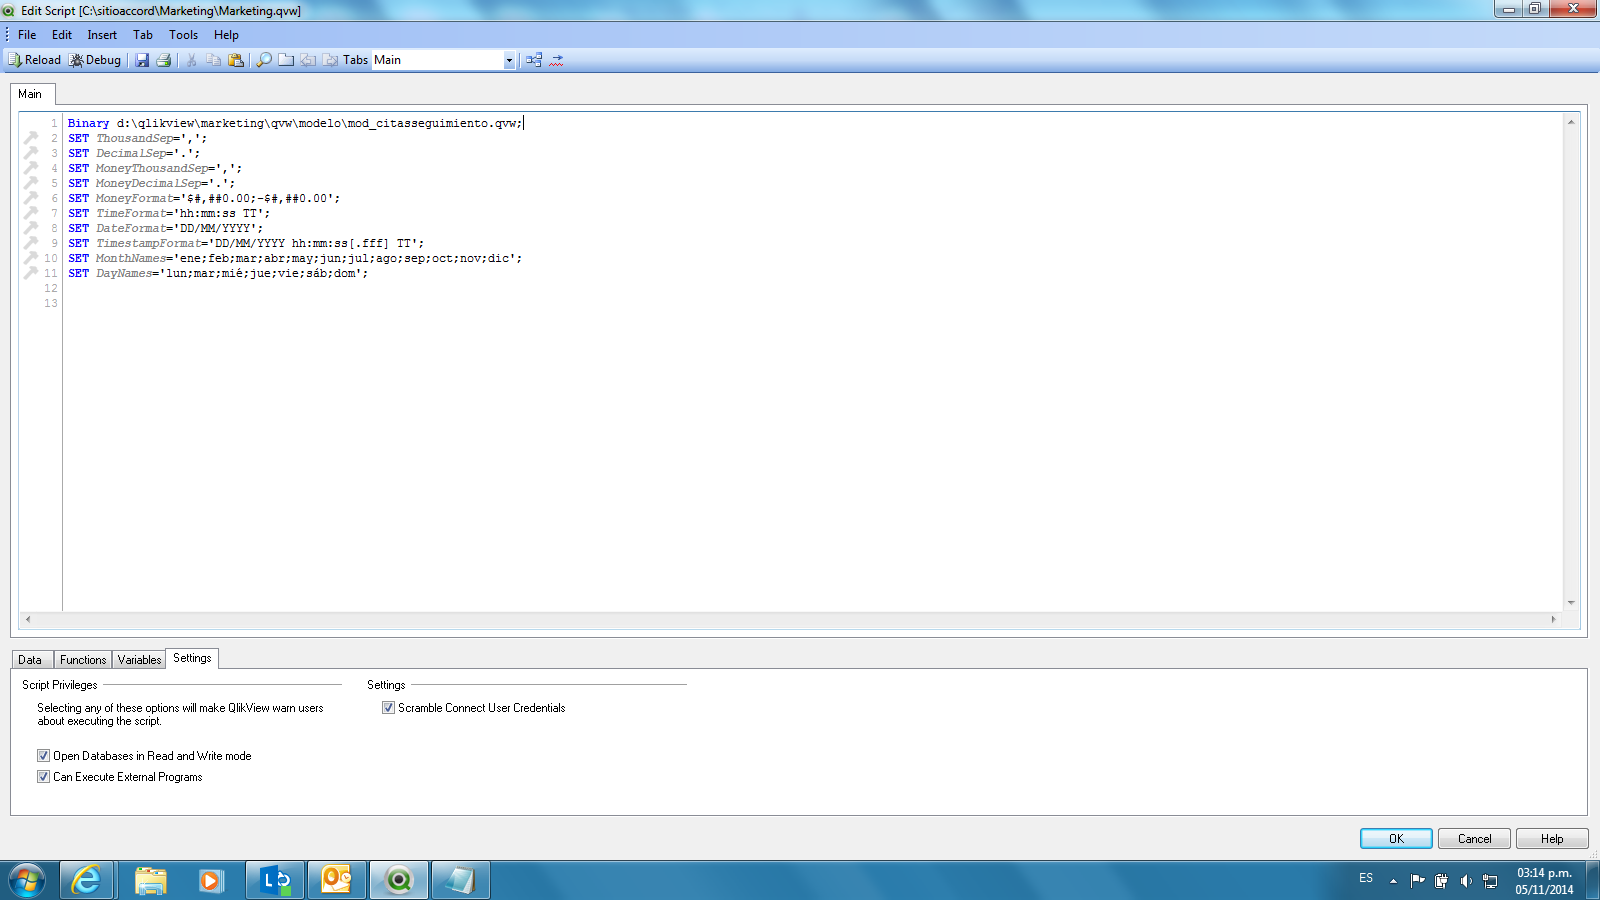The height and width of the screenshot is (900, 1600).
Task: Click horizontal scrollbar left arrow
Action: (x=28, y=619)
